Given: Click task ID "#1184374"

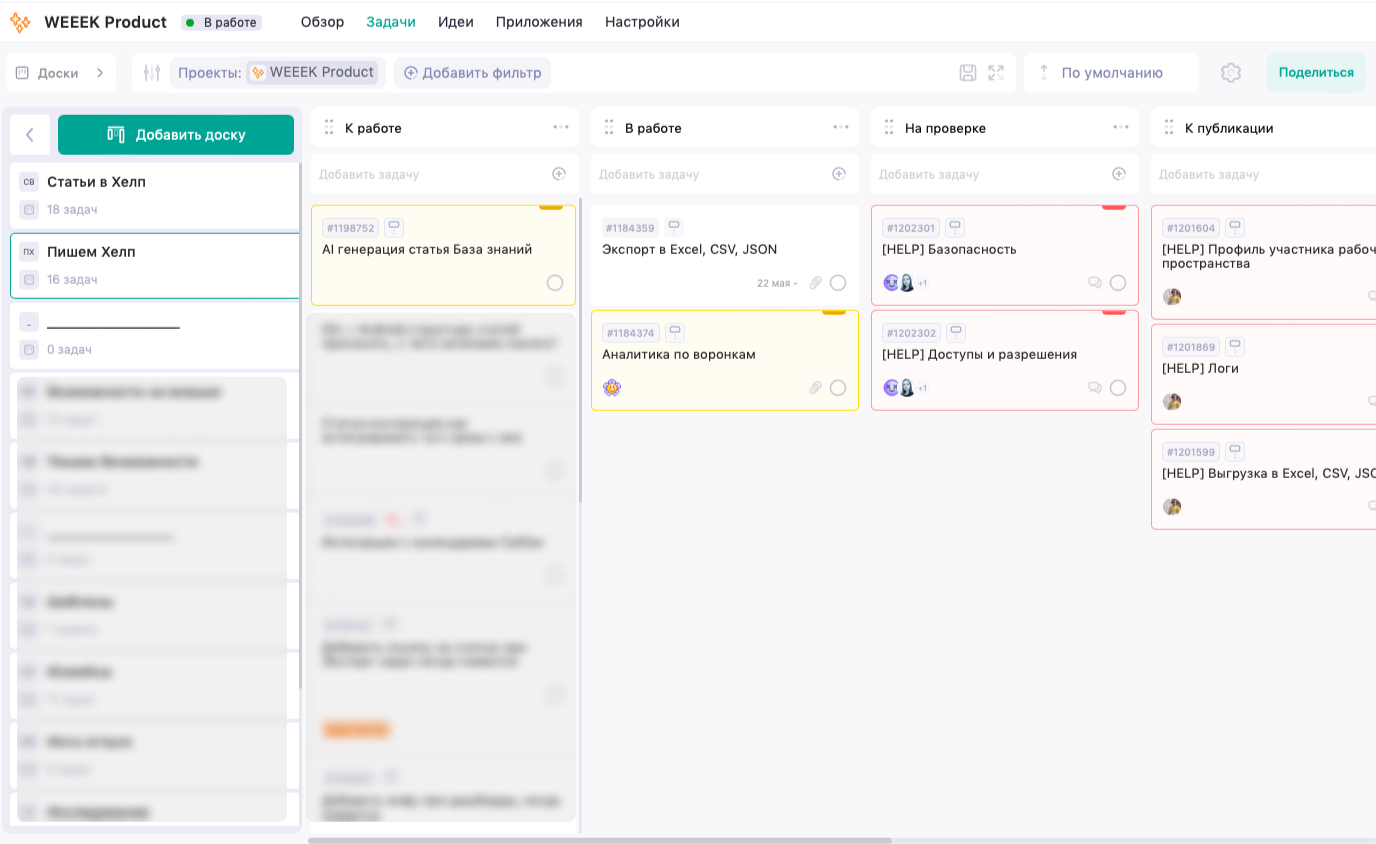Looking at the screenshot, I should tap(631, 333).
